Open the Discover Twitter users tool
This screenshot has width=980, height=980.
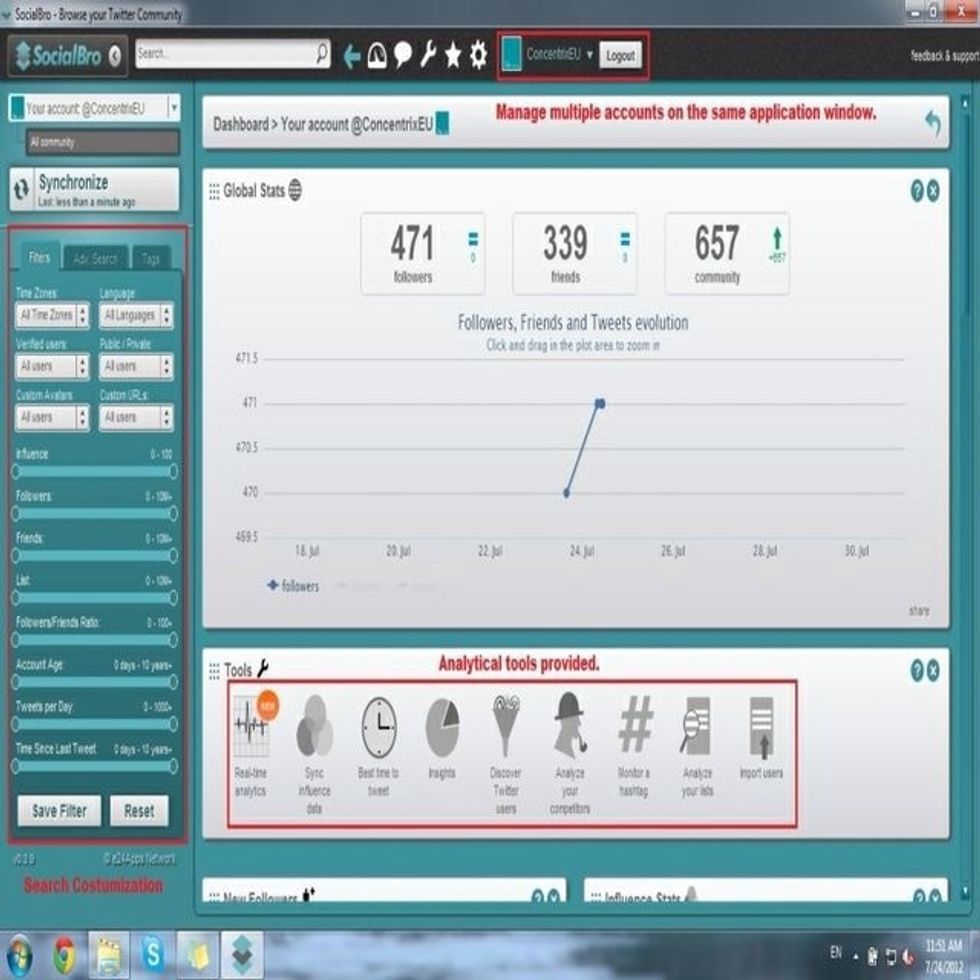coord(506,728)
